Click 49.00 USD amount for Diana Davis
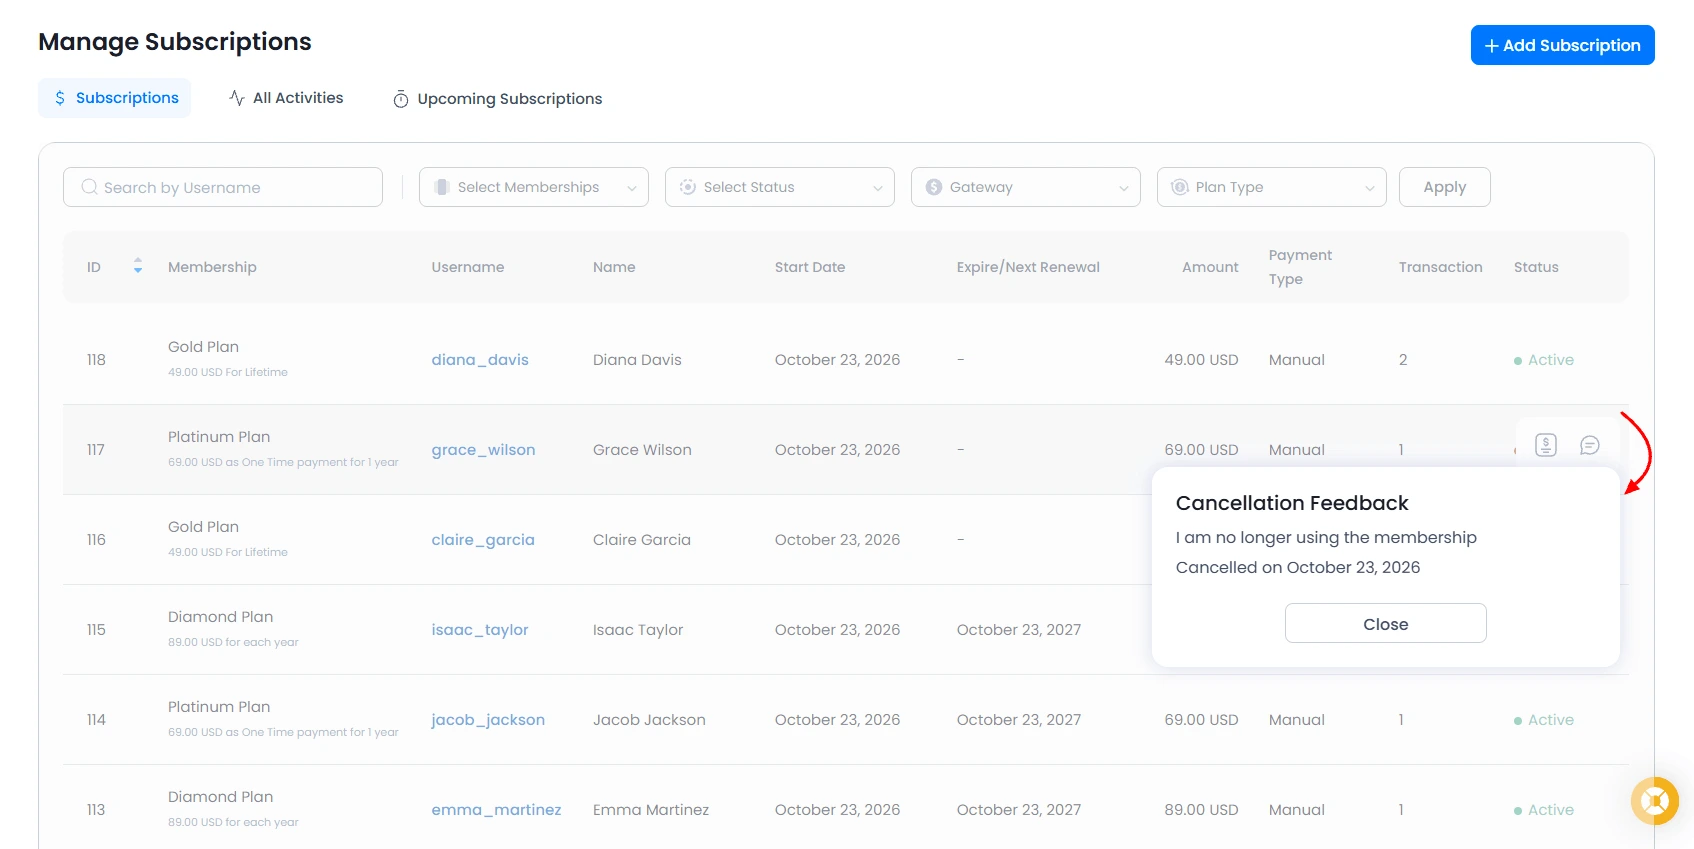1694x849 pixels. coord(1201,360)
